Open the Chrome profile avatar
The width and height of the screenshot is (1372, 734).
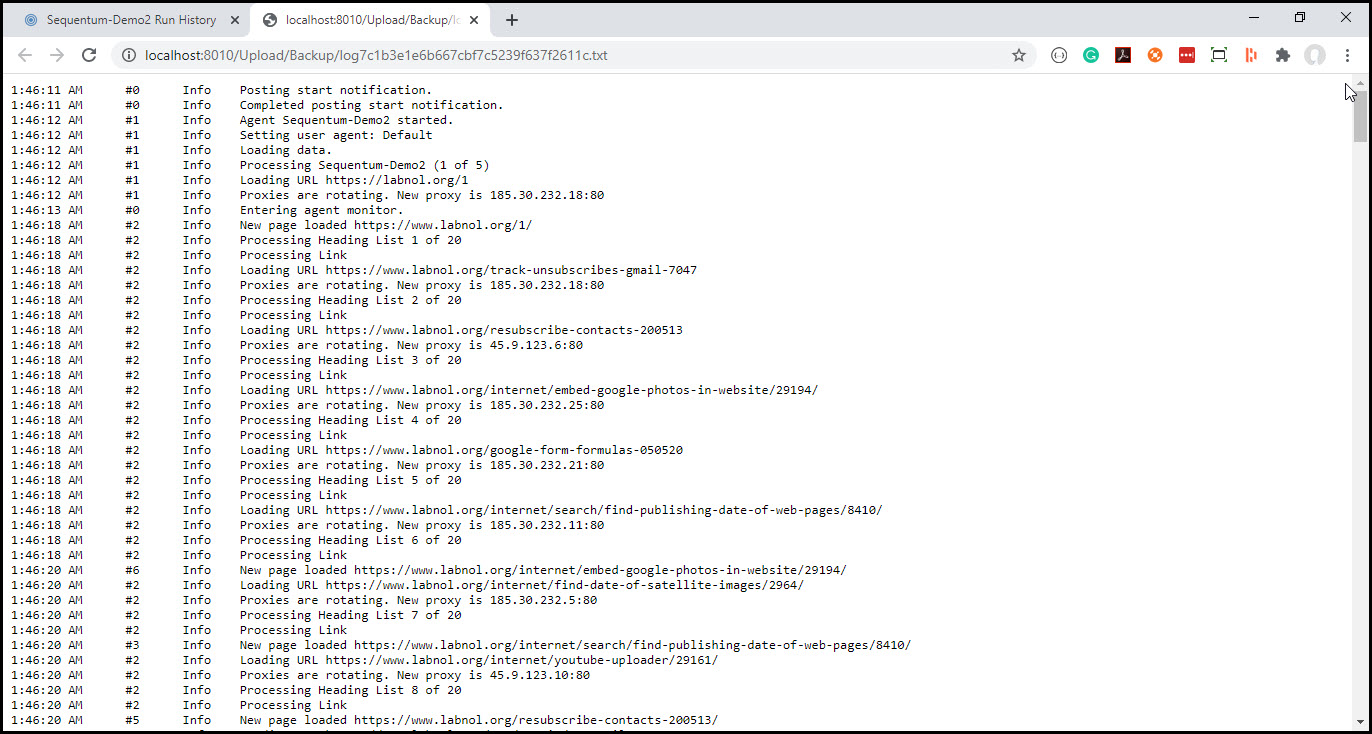point(1314,55)
